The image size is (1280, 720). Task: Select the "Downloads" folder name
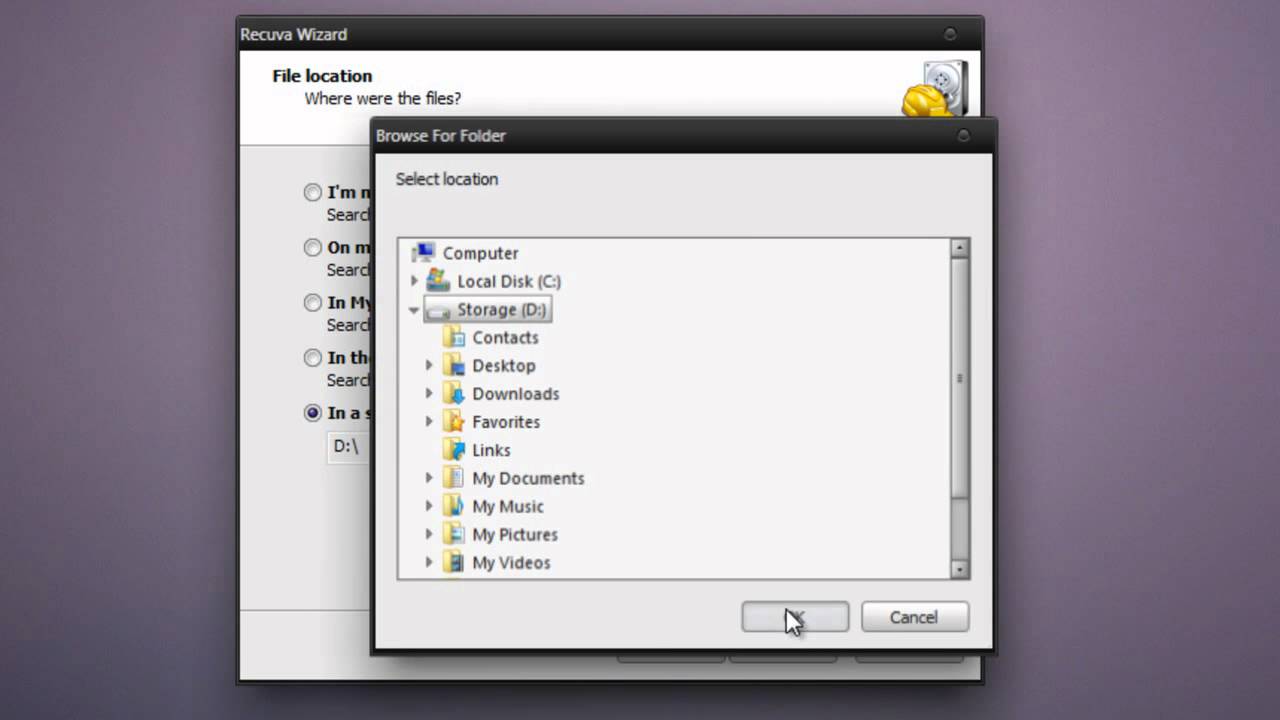[516, 393]
